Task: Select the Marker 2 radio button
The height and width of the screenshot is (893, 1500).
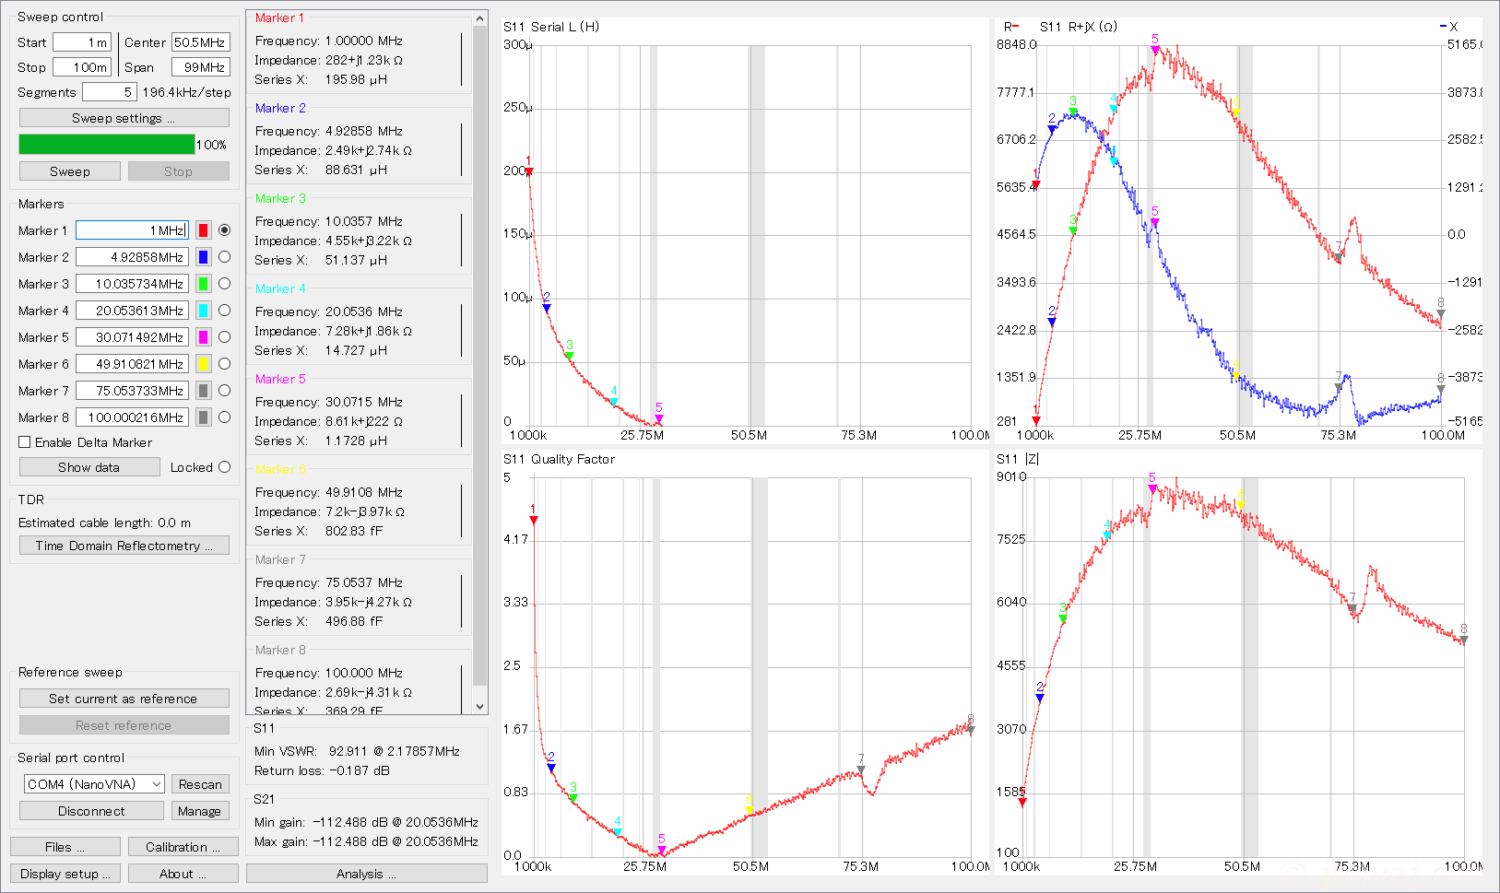Action: [224, 257]
